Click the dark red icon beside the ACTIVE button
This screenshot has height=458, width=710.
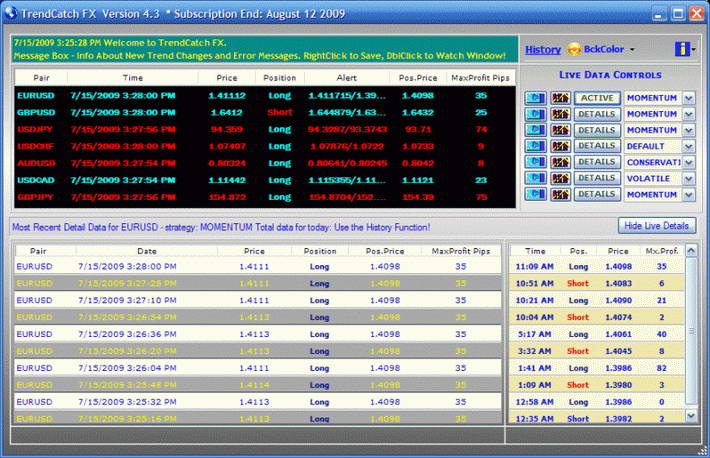[560, 98]
